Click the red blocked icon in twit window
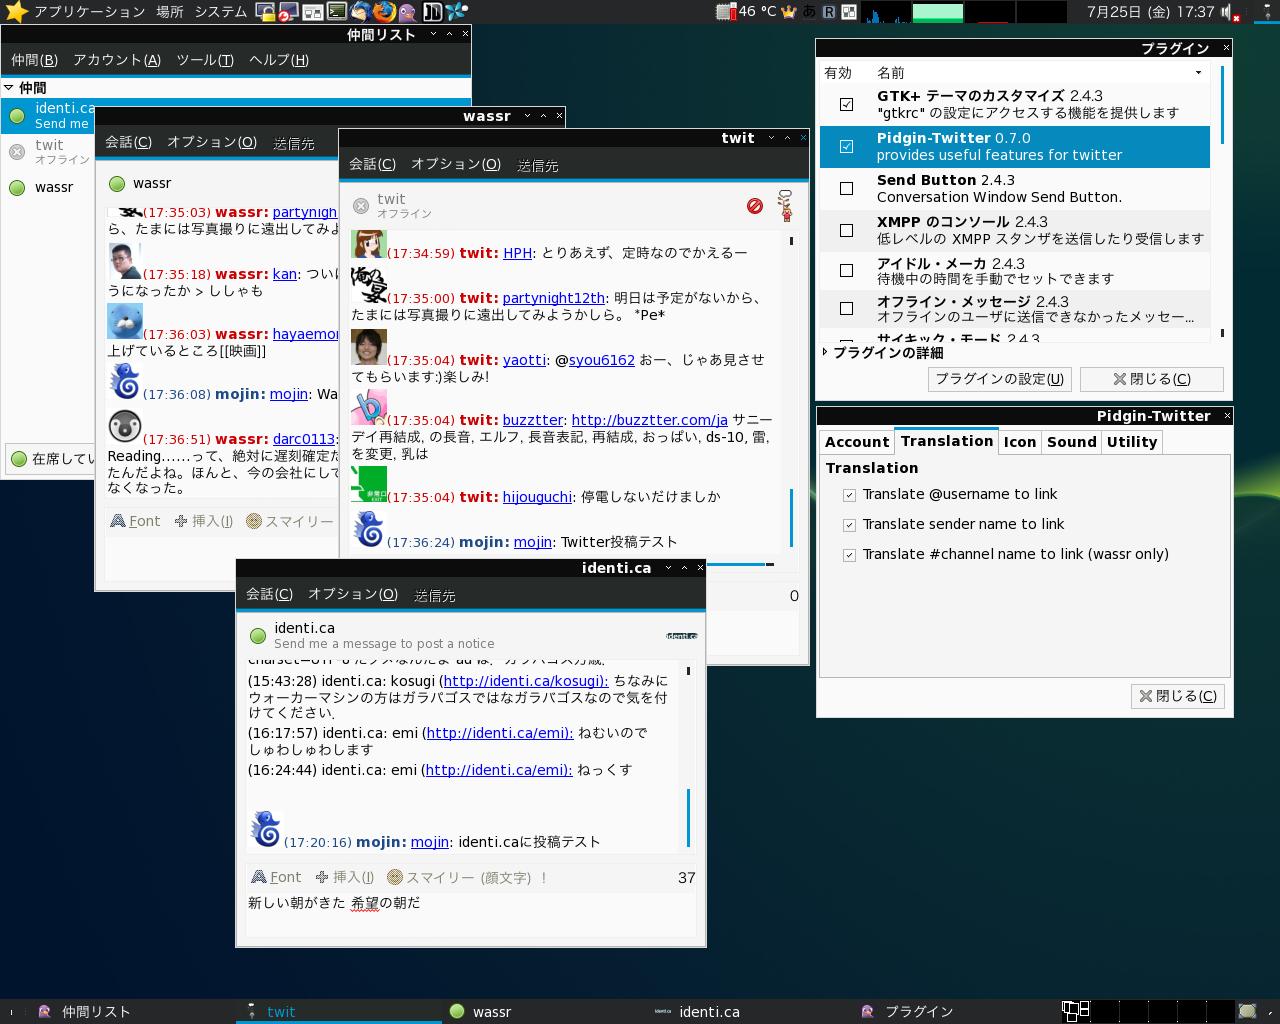 pyautogui.click(x=755, y=206)
